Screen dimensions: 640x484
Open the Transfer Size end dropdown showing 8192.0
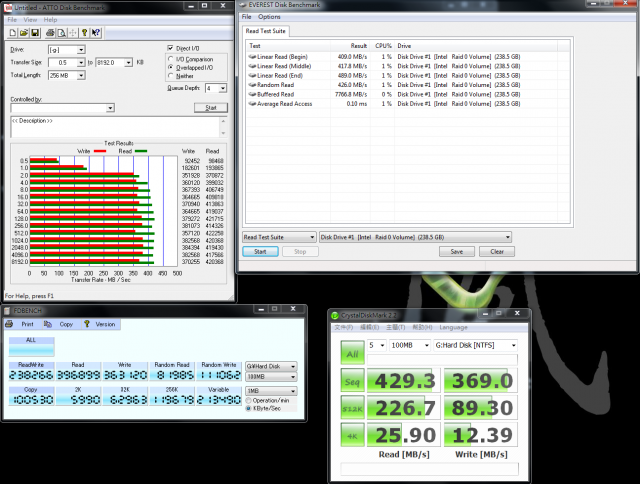click(129, 62)
